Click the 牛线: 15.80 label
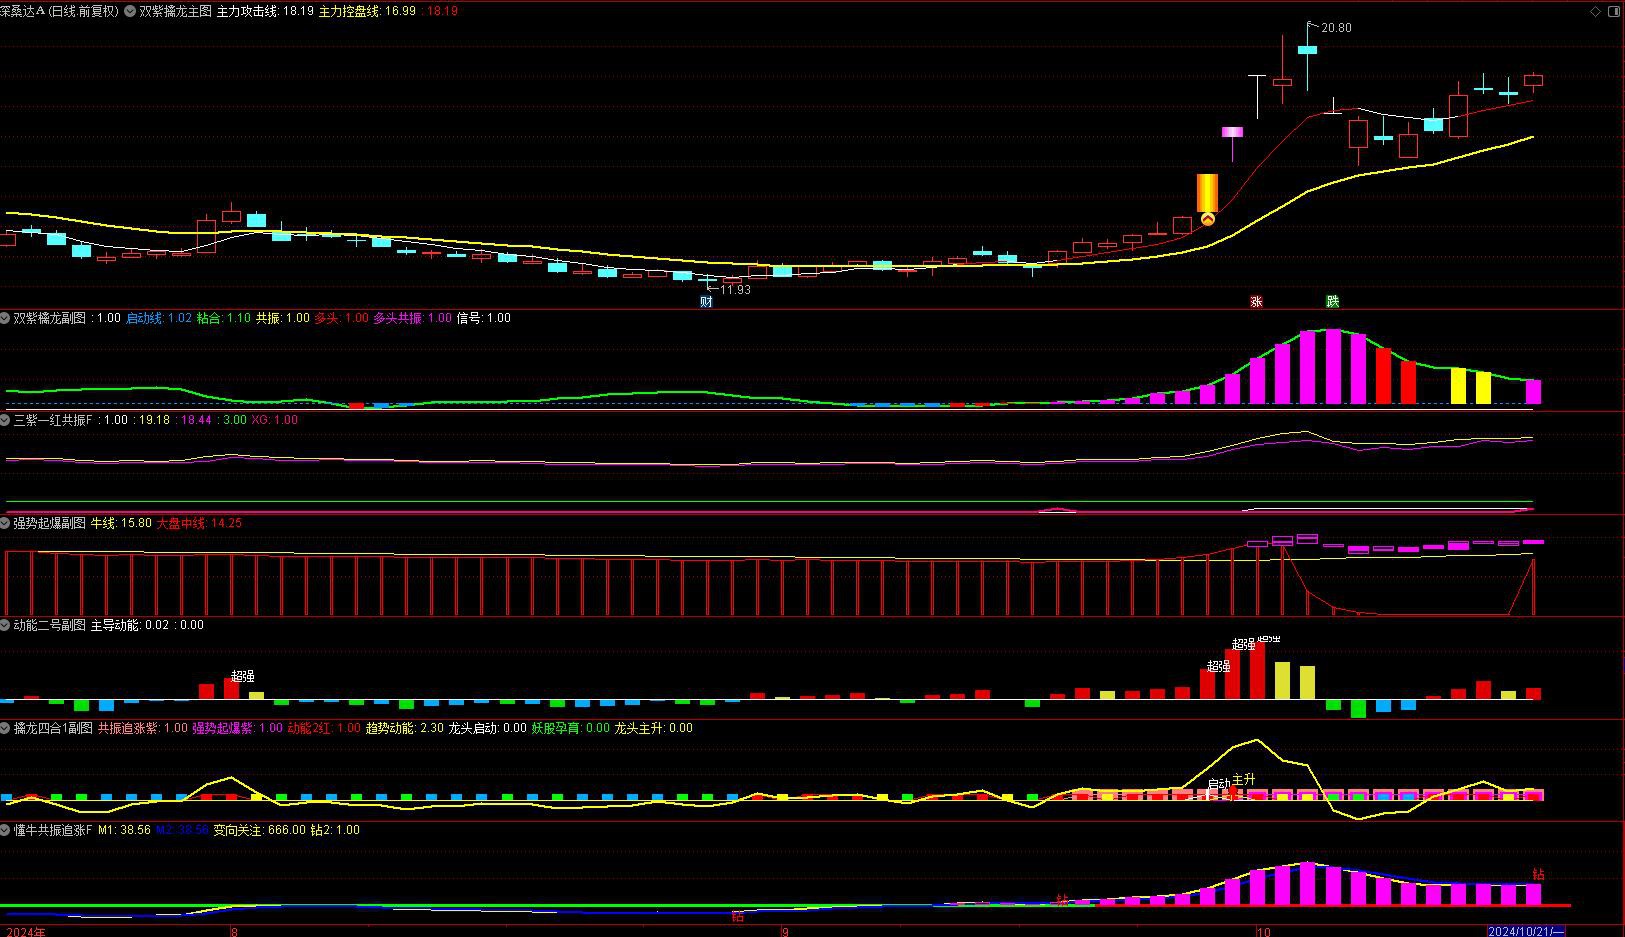The height and width of the screenshot is (937, 1625). click(122, 523)
